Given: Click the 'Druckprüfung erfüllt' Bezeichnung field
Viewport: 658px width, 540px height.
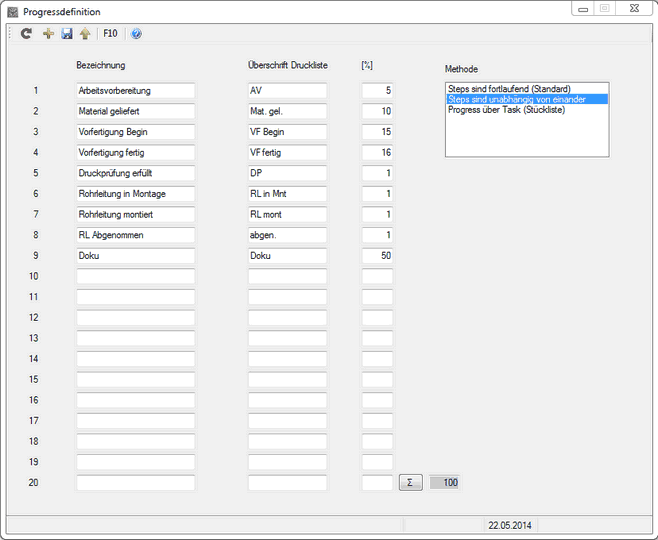Looking at the screenshot, I should coord(135,173).
